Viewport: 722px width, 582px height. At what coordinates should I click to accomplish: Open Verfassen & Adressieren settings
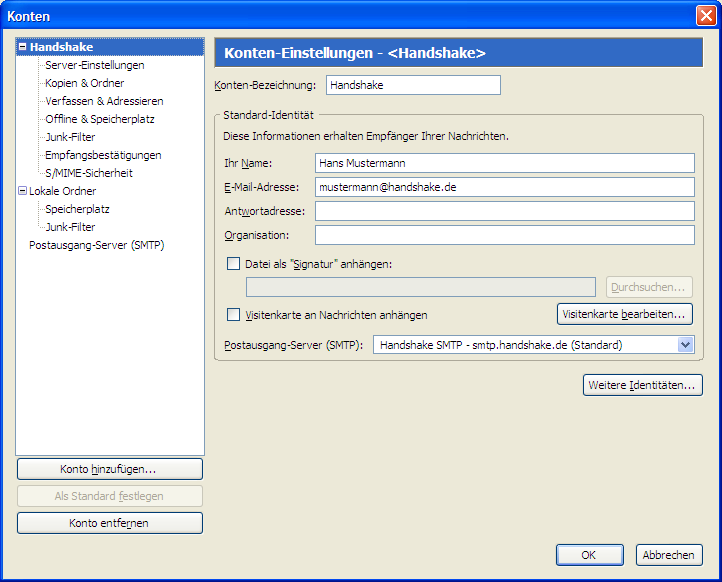pyautogui.click(x=104, y=101)
